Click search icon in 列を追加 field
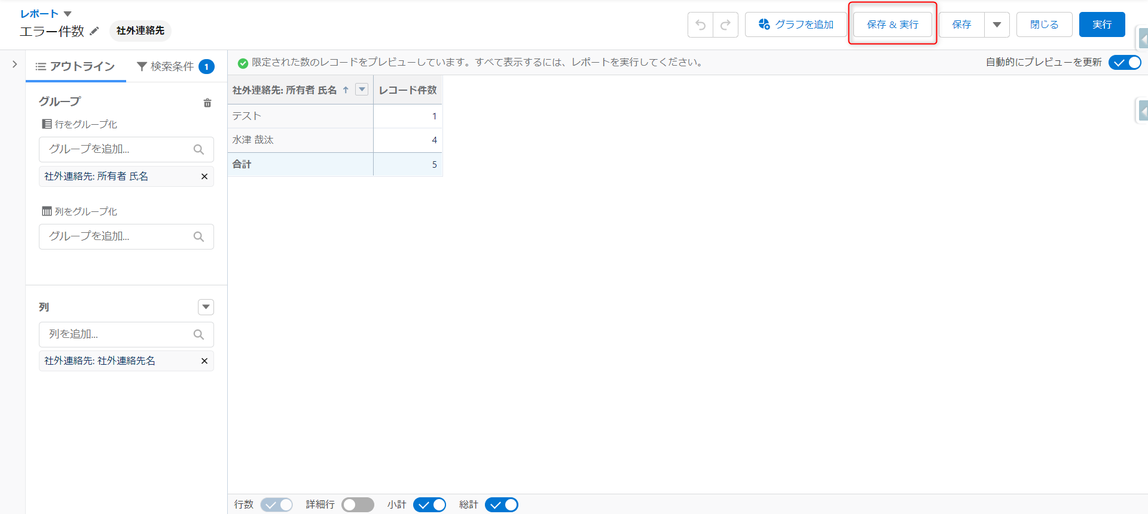1148x514 pixels. point(198,334)
